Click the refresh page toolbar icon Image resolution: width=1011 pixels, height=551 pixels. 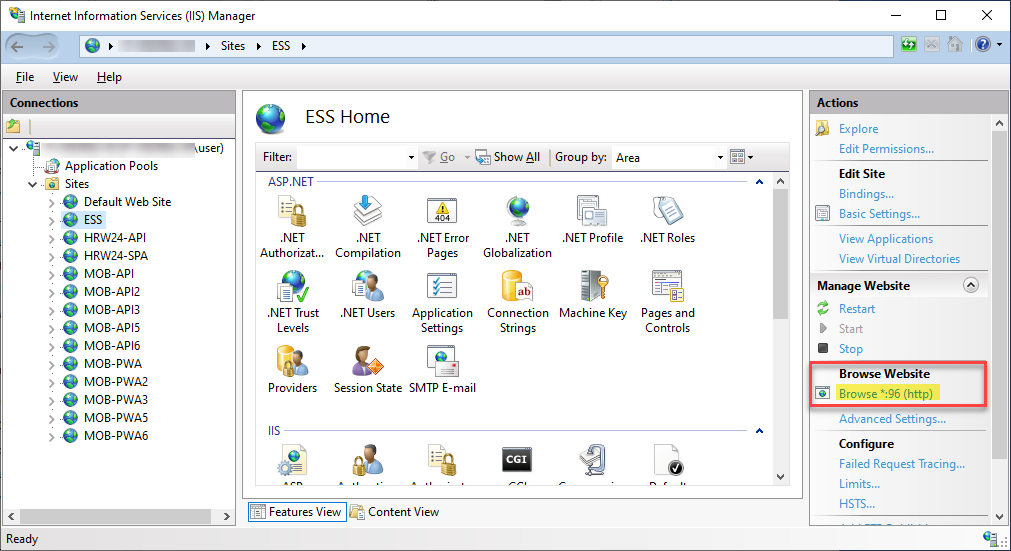point(909,44)
